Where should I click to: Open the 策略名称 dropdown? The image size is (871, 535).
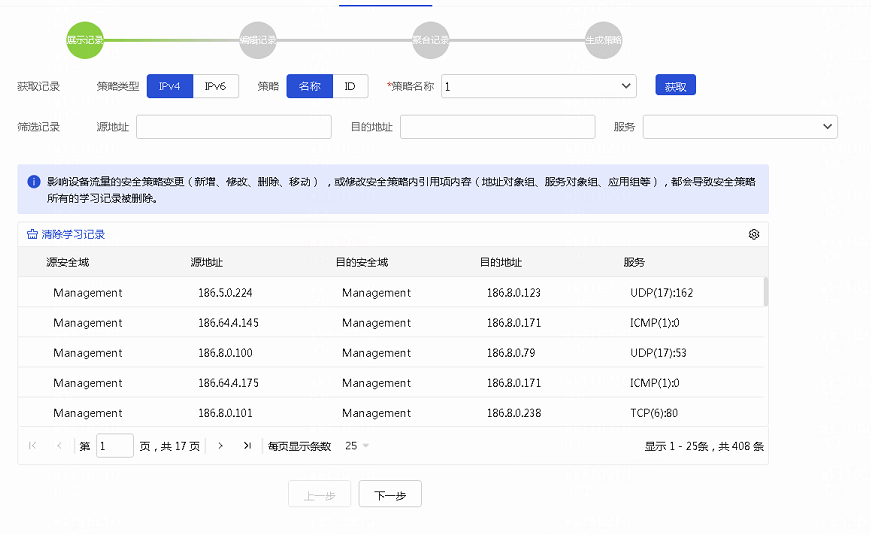click(x=539, y=87)
